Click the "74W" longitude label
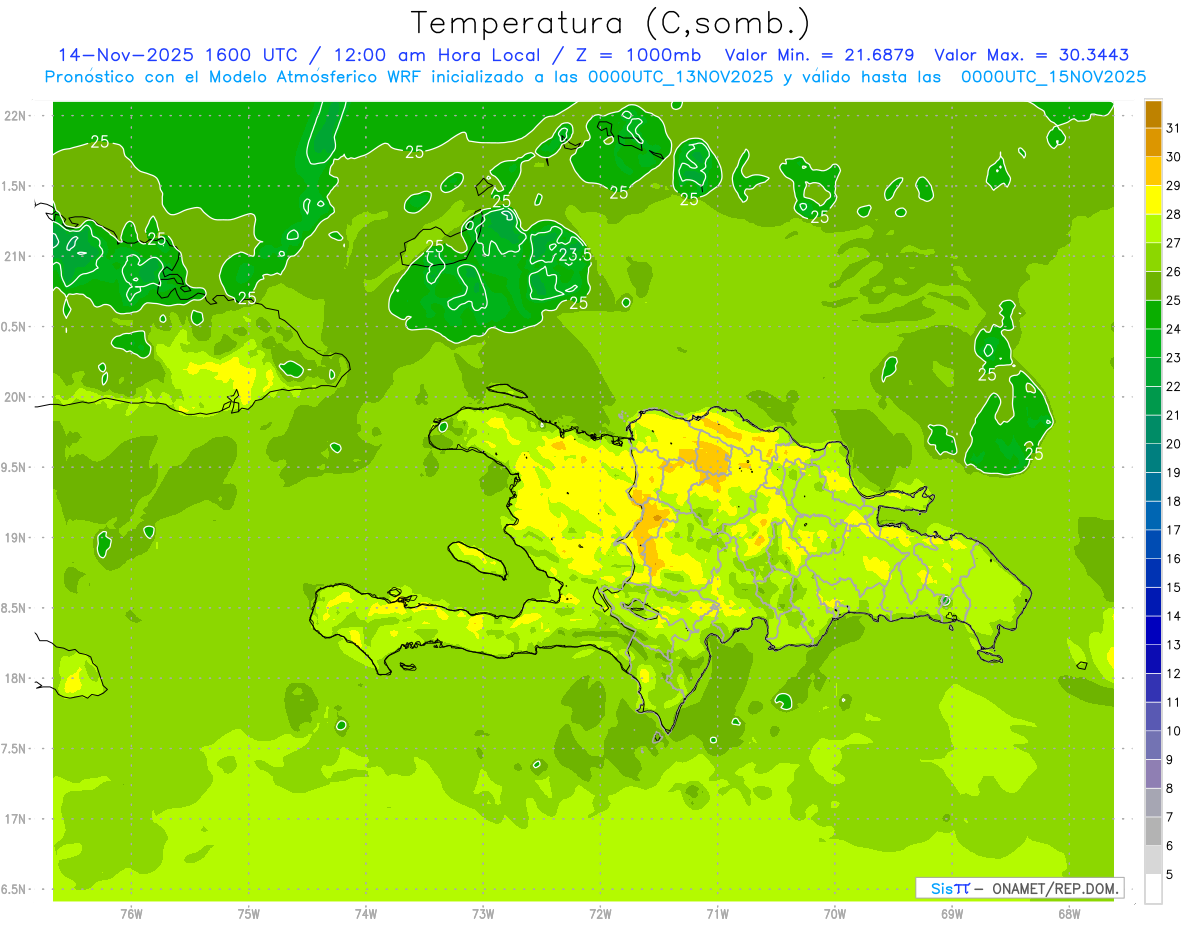The image size is (1200, 927). [366, 913]
